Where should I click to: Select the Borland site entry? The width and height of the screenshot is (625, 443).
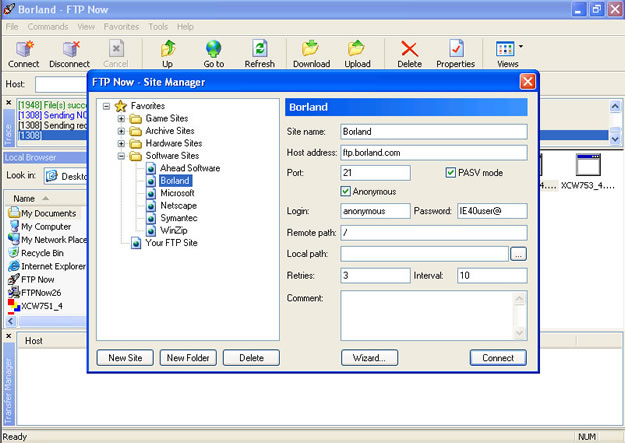coord(175,181)
